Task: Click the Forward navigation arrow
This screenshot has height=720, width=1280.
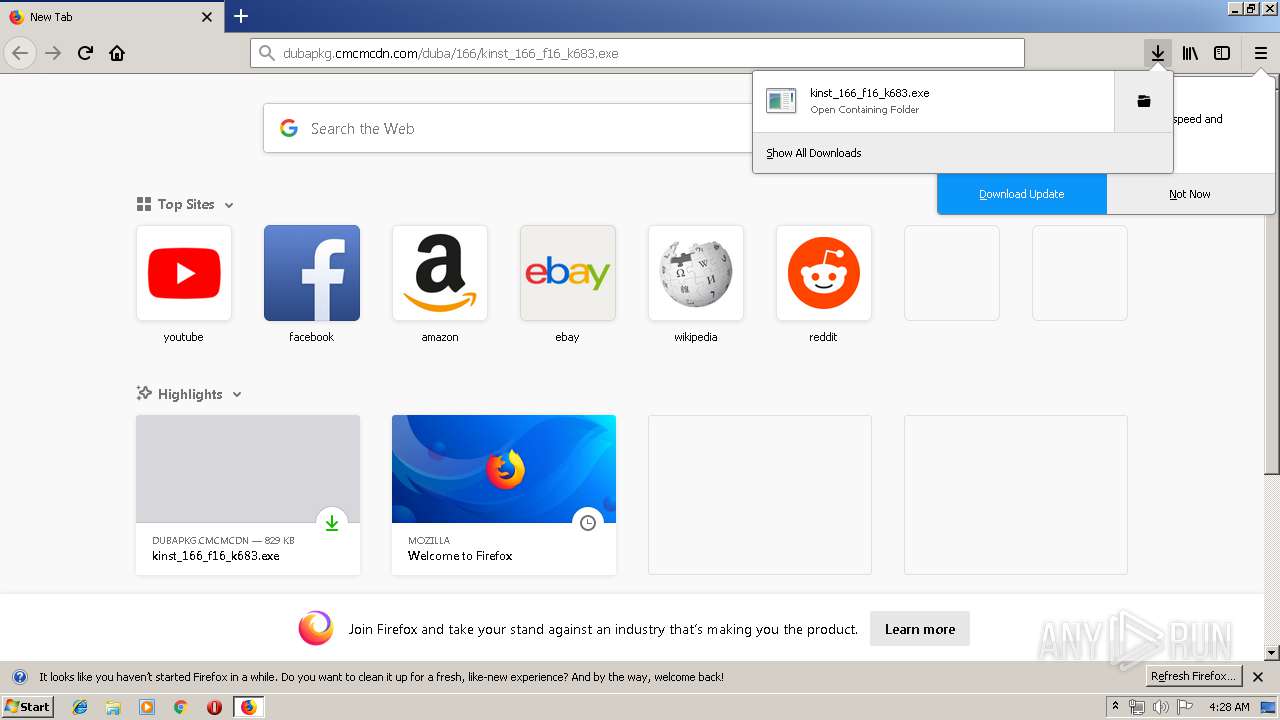Action: point(53,53)
